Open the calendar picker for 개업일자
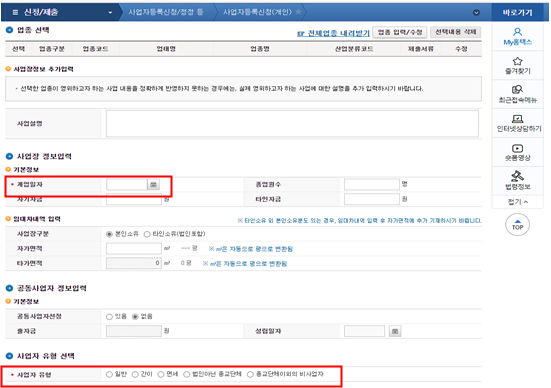Image resolution: width=551 pixels, height=388 pixels. pos(153,185)
